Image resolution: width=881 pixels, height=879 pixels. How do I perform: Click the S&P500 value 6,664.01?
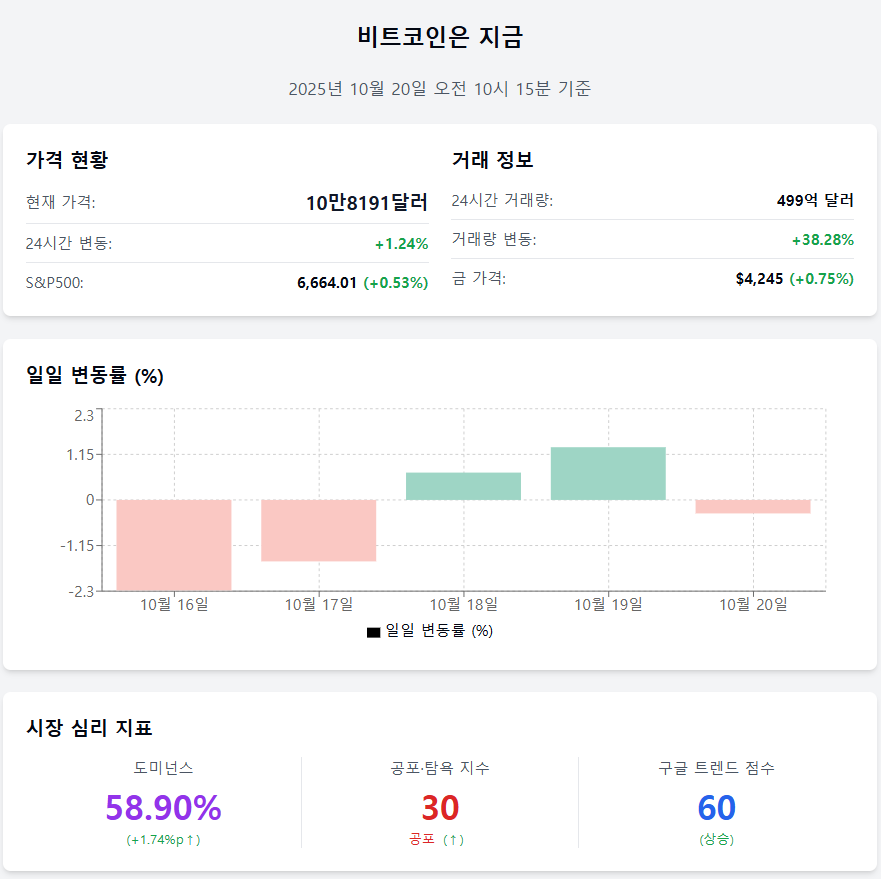pyautogui.click(x=327, y=283)
